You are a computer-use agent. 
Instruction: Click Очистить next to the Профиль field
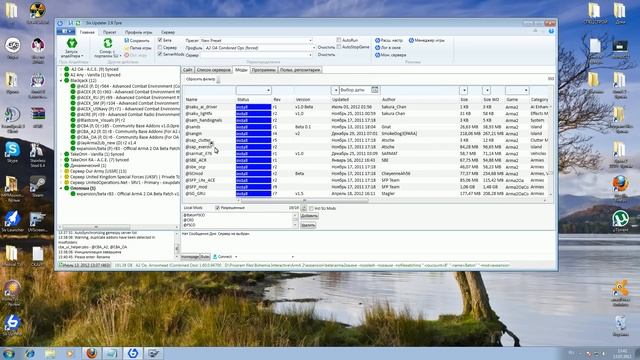326,47
